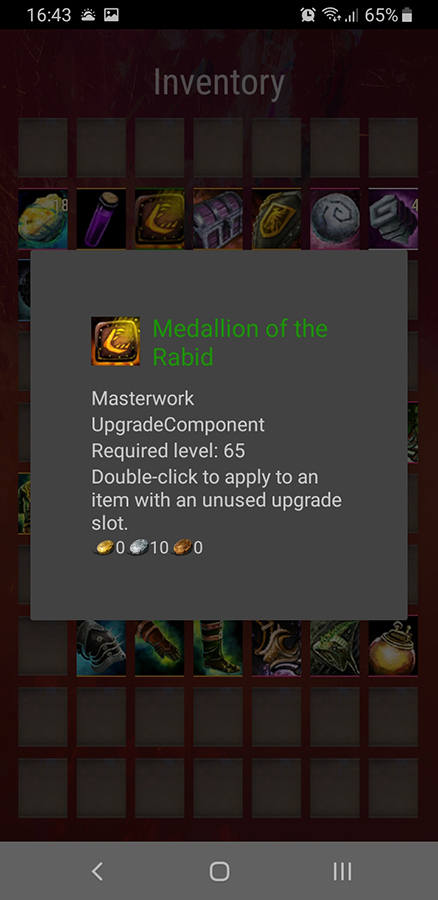Viewport: 438px width, 900px height.
Task: Select the Medallion of the Rabid inventory slot
Action: point(160,219)
